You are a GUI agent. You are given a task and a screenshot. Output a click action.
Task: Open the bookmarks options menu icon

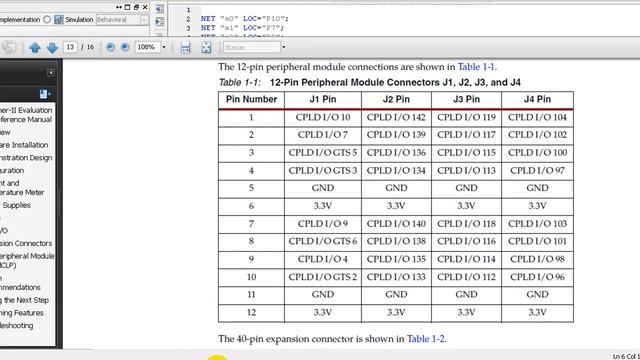click(x=44, y=94)
